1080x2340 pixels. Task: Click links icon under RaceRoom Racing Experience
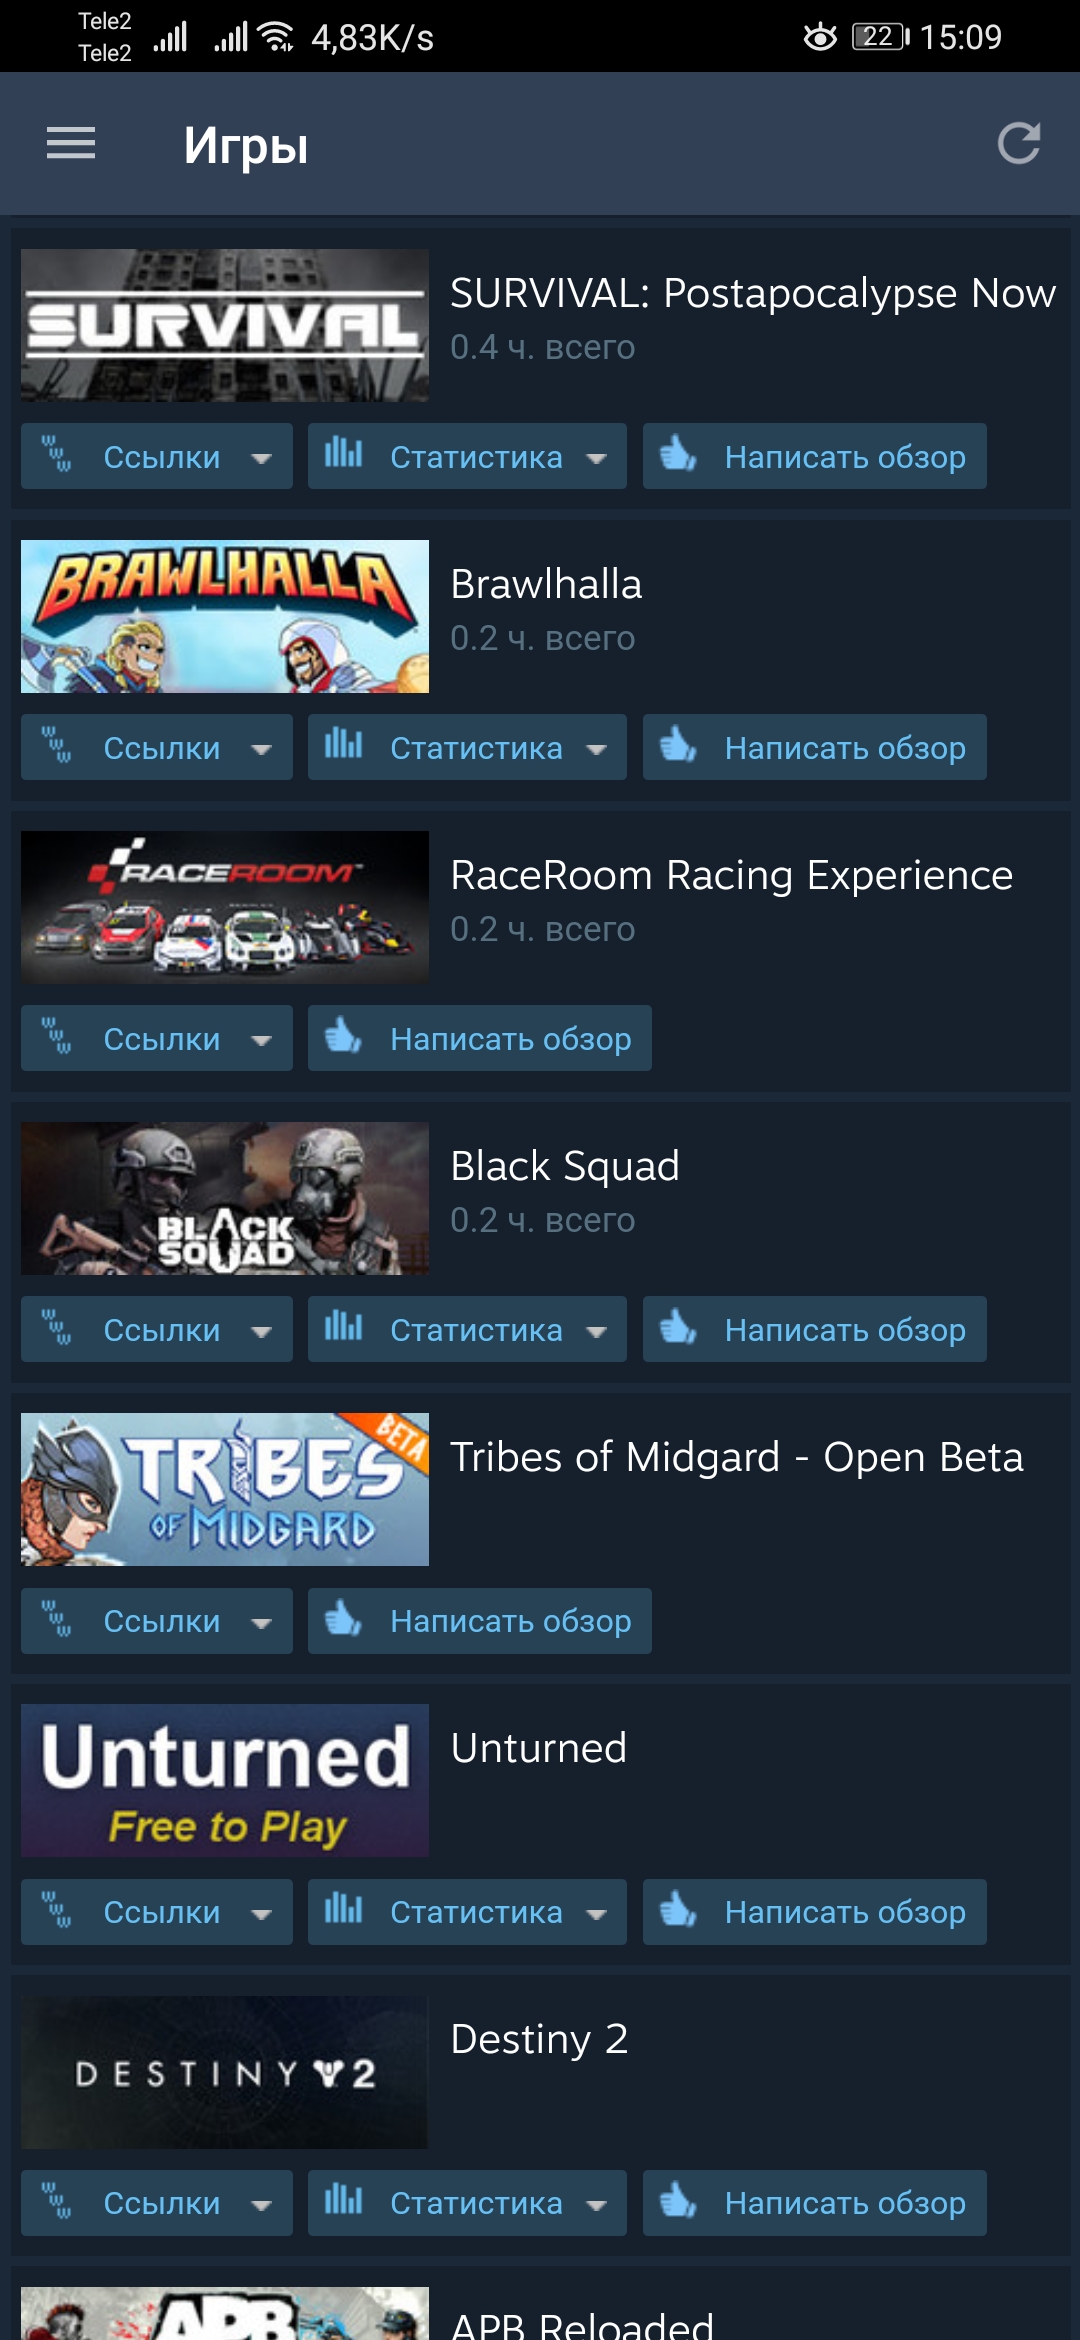point(57,1036)
